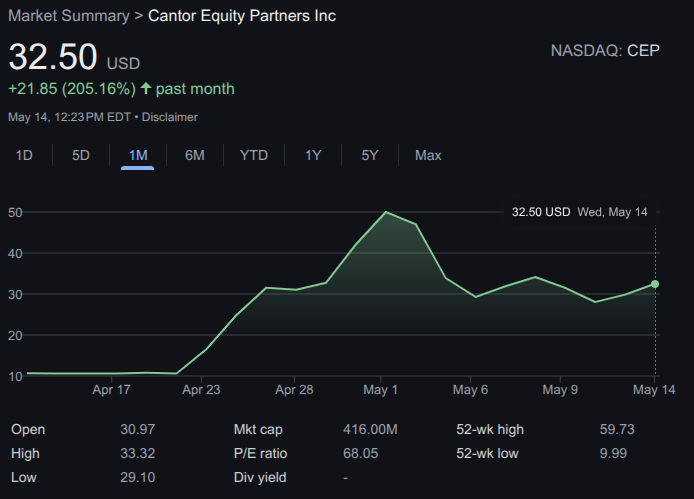The image size is (694, 499).
Task: Click the 20 y-axis label
Action: (x=15, y=336)
